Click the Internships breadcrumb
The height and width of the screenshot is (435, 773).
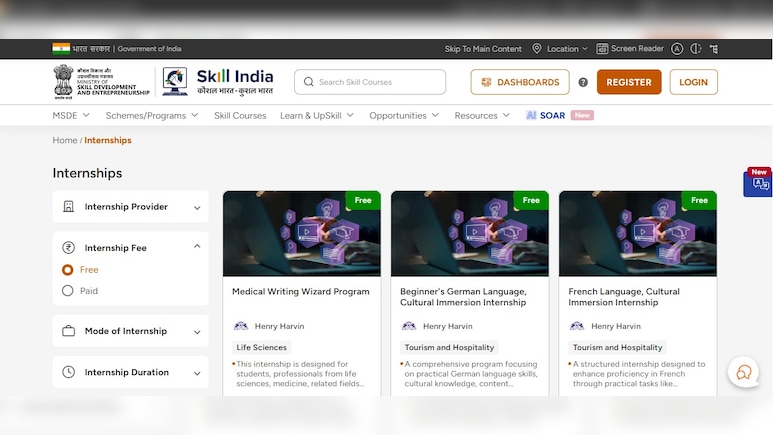[108, 140]
